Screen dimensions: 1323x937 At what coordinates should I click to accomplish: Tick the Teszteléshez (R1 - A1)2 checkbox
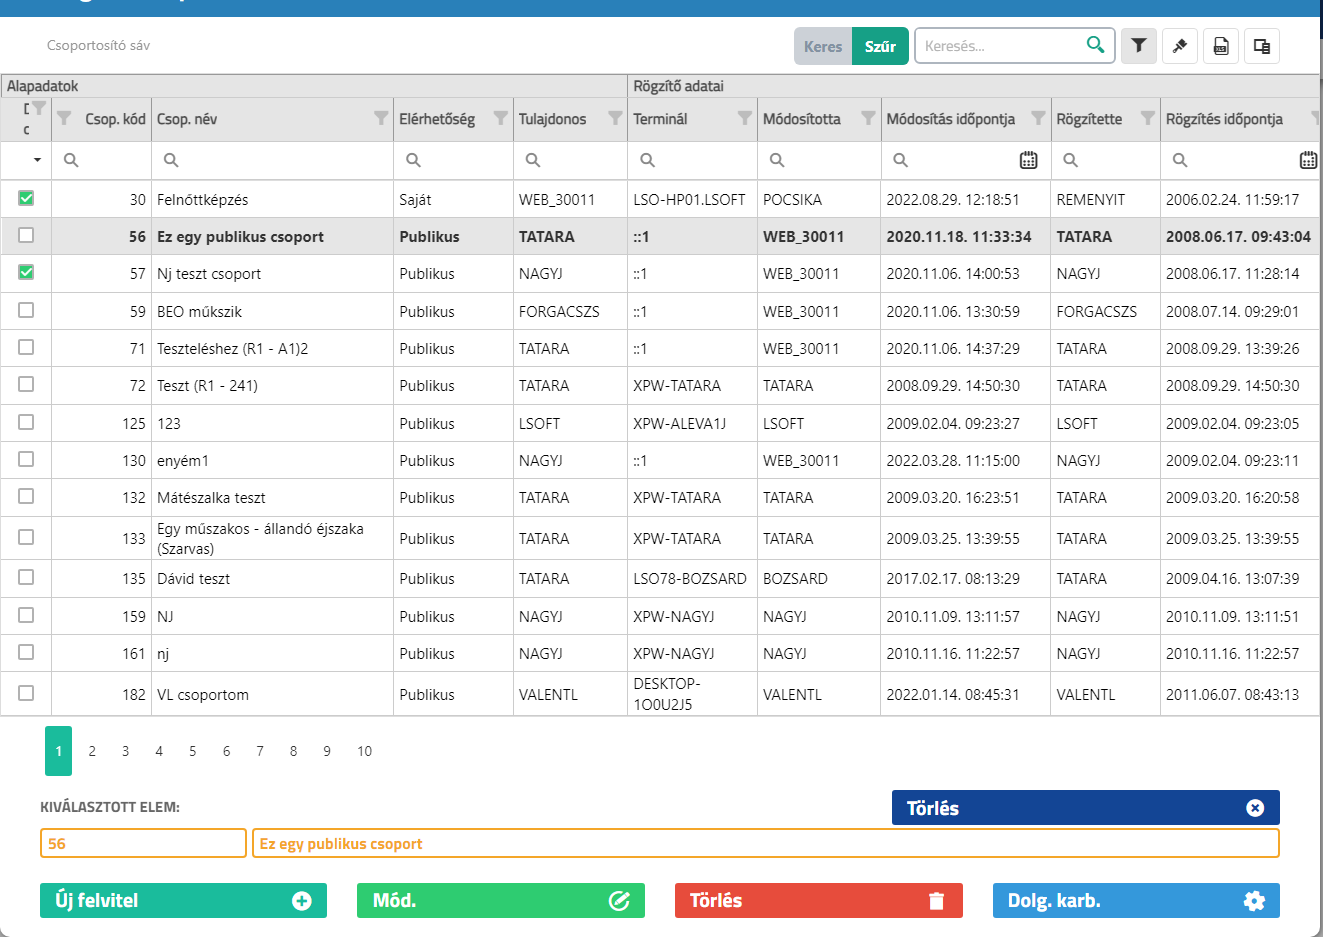(x=26, y=347)
